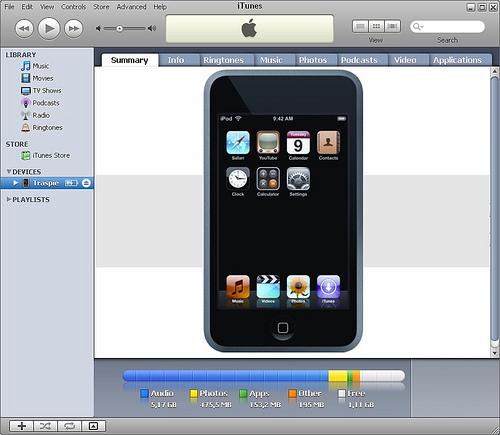Click the iTunes dock icon on iPod

328,287
